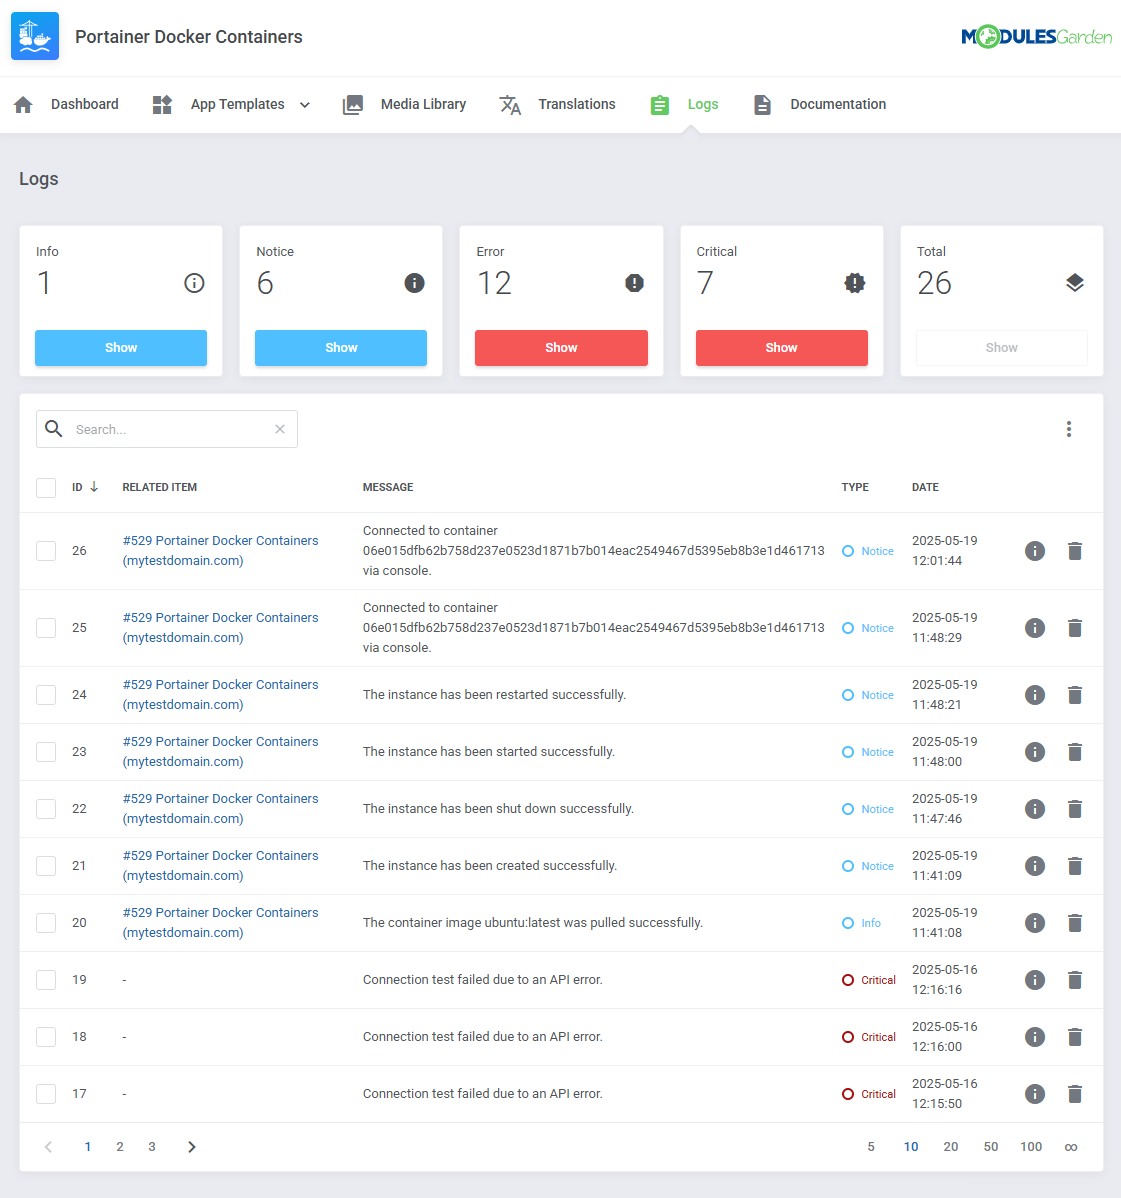Delete log entry 25 with trash icon
Viewport: 1121px width, 1198px height.
tap(1074, 628)
